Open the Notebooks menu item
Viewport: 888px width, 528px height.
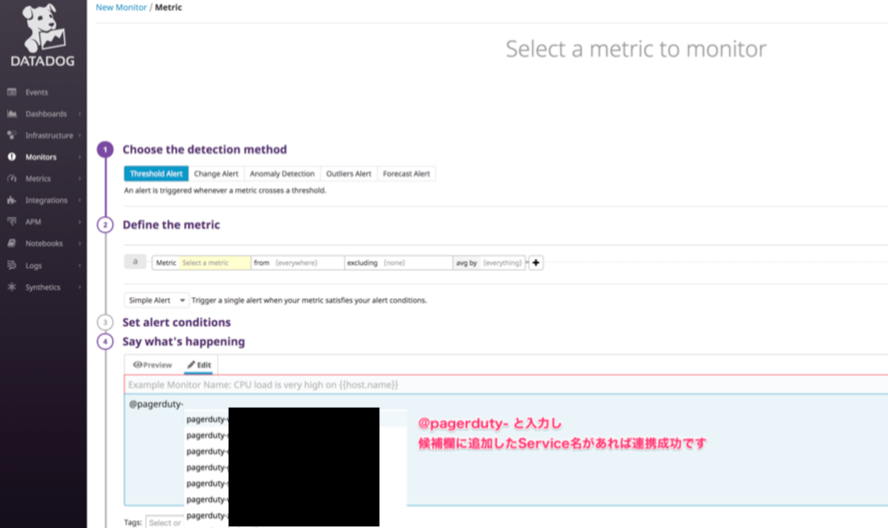43,243
